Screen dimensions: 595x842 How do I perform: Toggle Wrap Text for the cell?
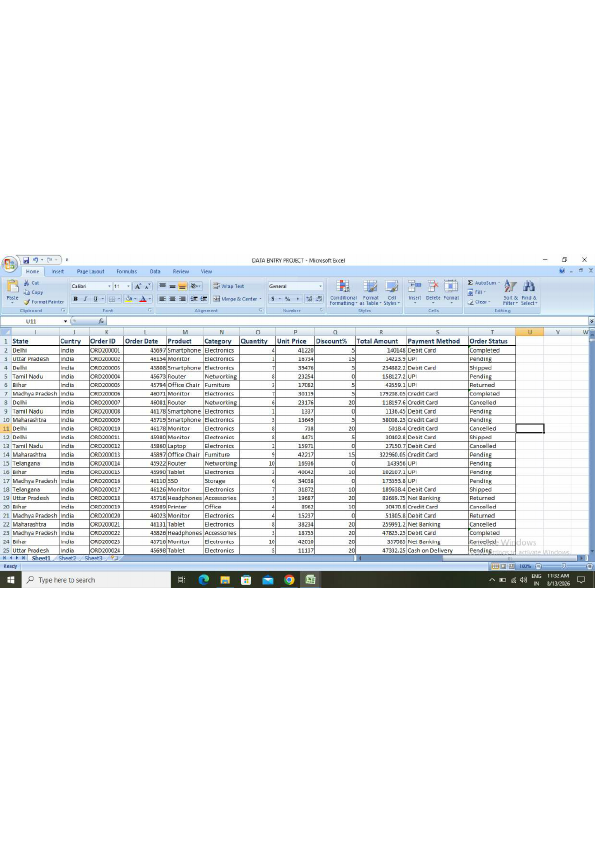click(x=228, y=286)
